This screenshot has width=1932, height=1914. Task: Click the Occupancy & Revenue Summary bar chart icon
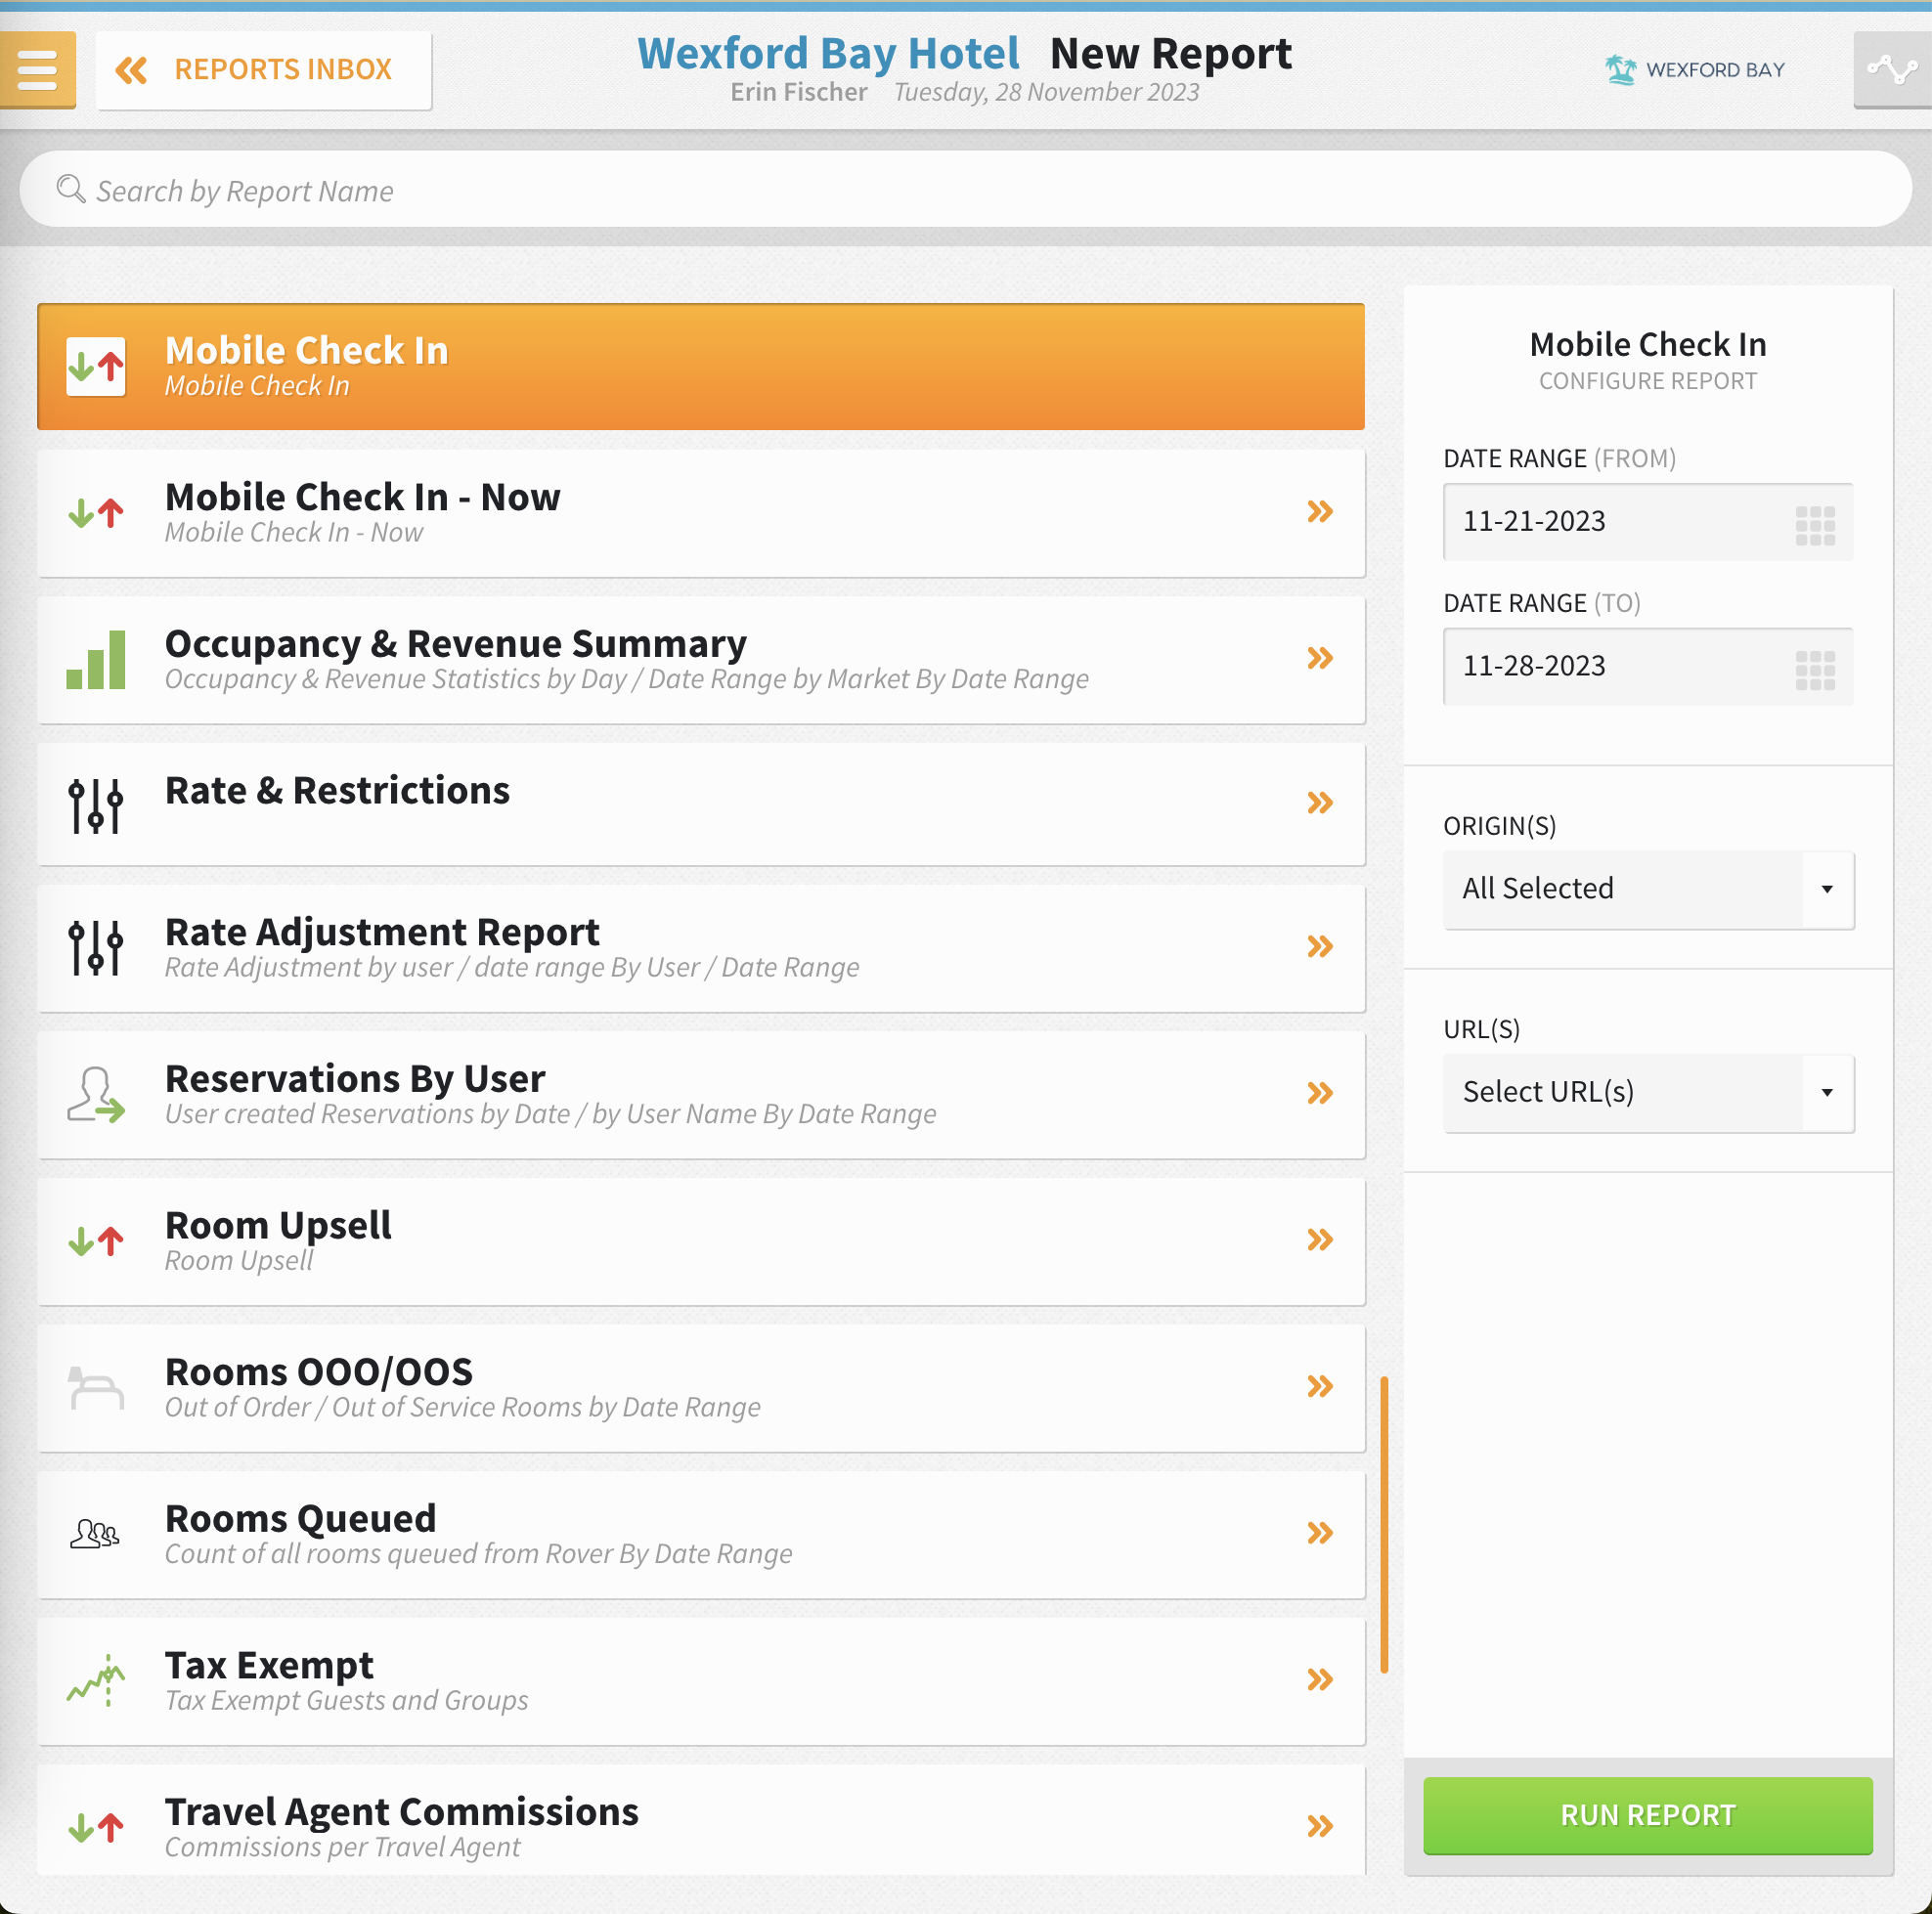[96, 660]
